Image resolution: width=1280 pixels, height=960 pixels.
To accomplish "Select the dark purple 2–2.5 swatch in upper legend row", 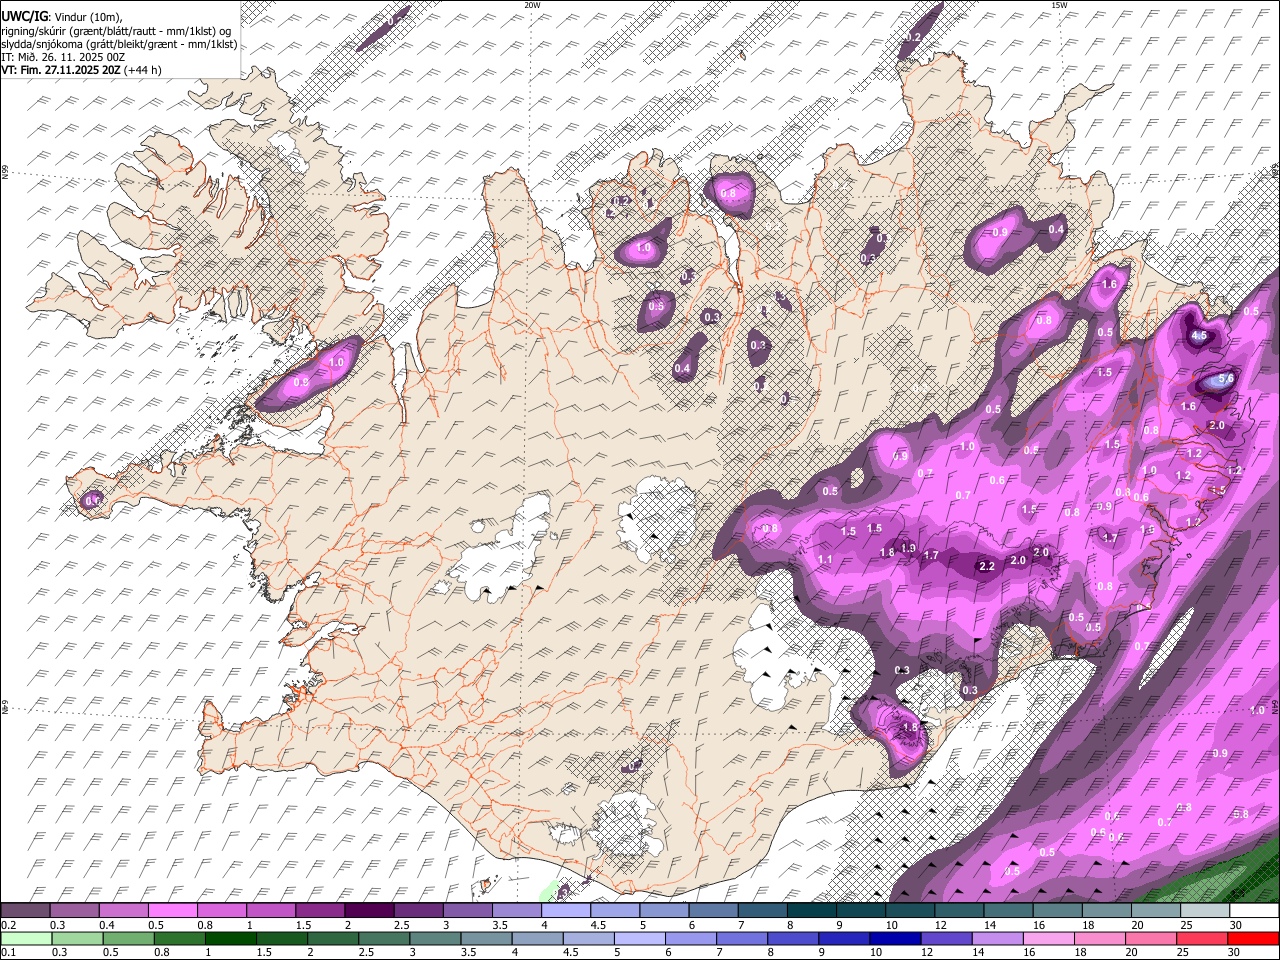I will [370, 911].
